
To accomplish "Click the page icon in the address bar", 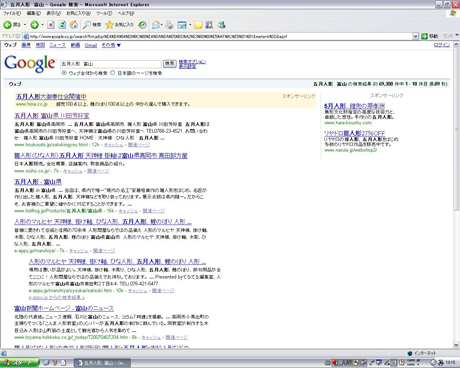I will coord(26,36).
